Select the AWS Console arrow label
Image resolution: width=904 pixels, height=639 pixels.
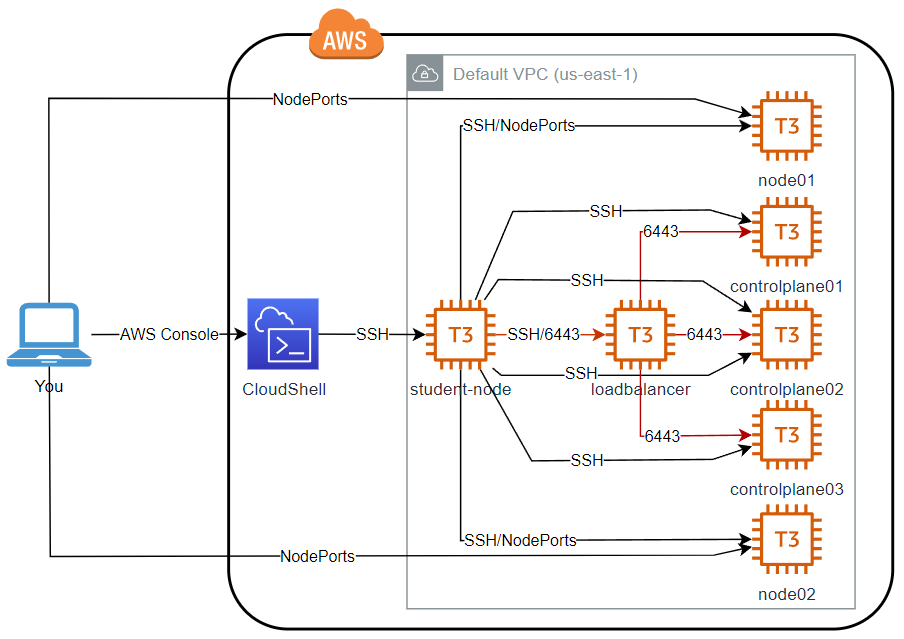[x=169, y=335]
